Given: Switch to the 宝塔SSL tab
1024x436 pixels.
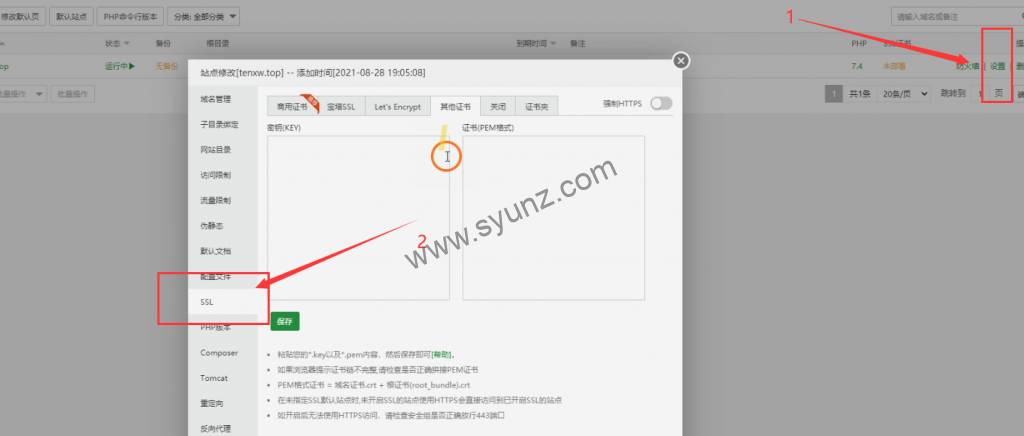Looking at the screenshot, I should pos(341,106).
